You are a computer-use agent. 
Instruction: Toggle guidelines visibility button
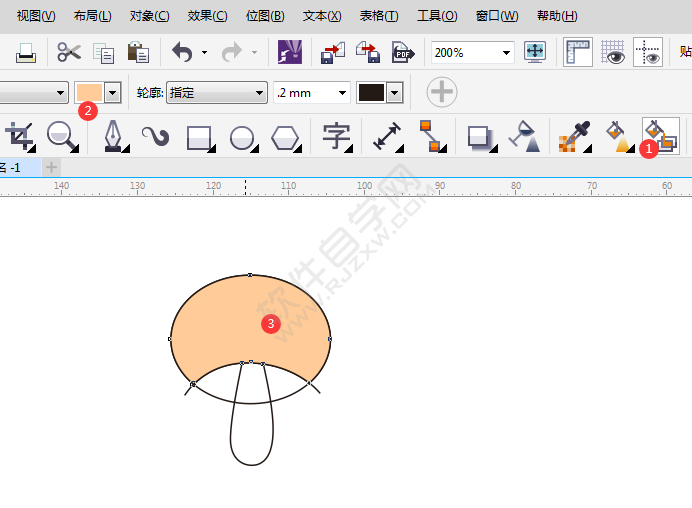click(x=648, y=52)
